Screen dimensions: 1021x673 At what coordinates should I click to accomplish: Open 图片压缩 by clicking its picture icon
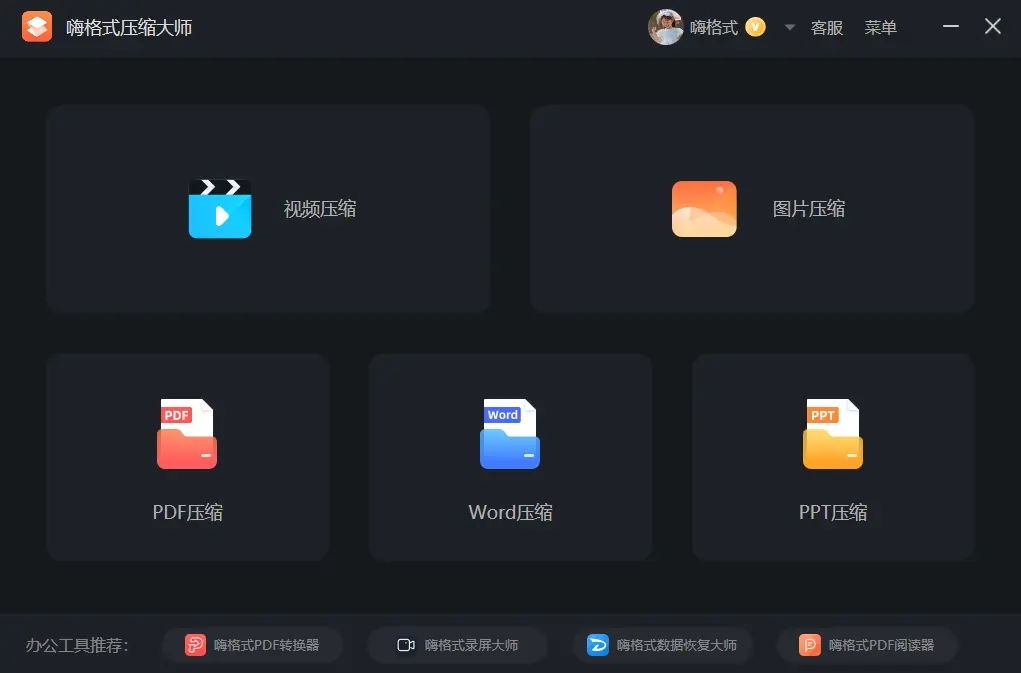(x=704, y=208)
